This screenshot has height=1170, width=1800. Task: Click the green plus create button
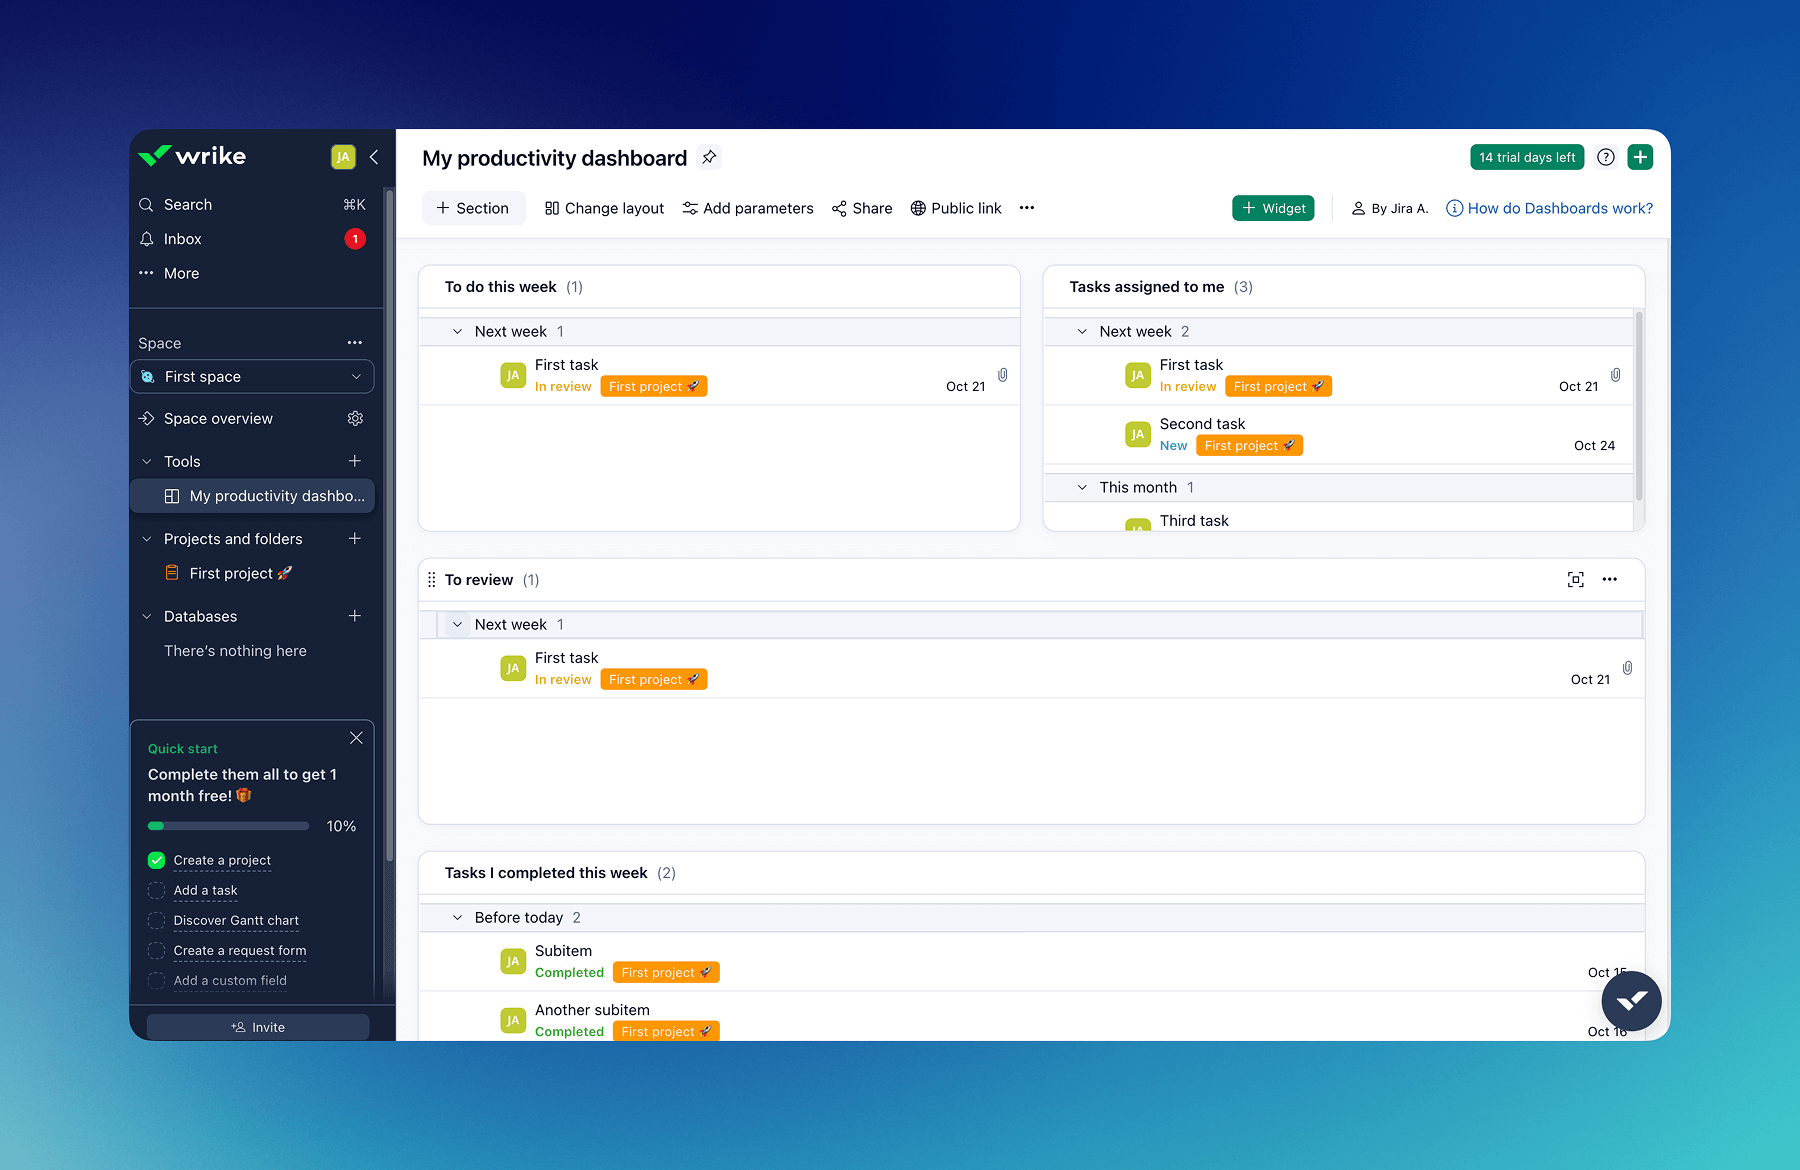click(x=1640, y=157)
